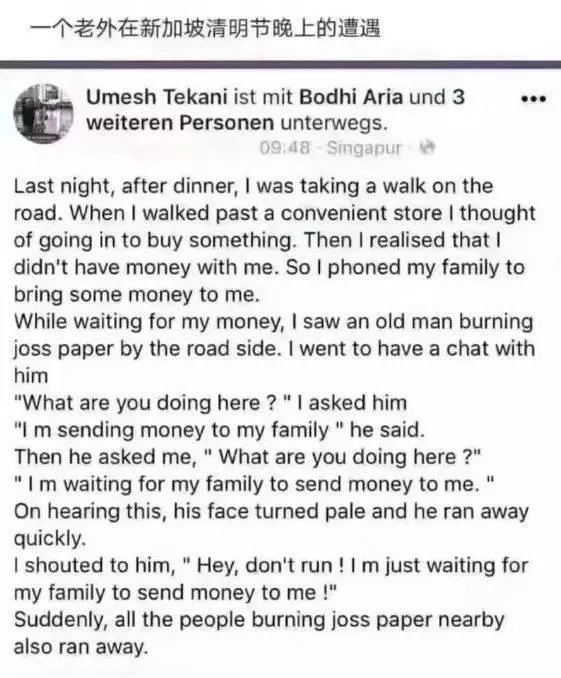Click the line 'Then he asked me'
Viewport: 561px width, 678px height.
click(248, 457)
